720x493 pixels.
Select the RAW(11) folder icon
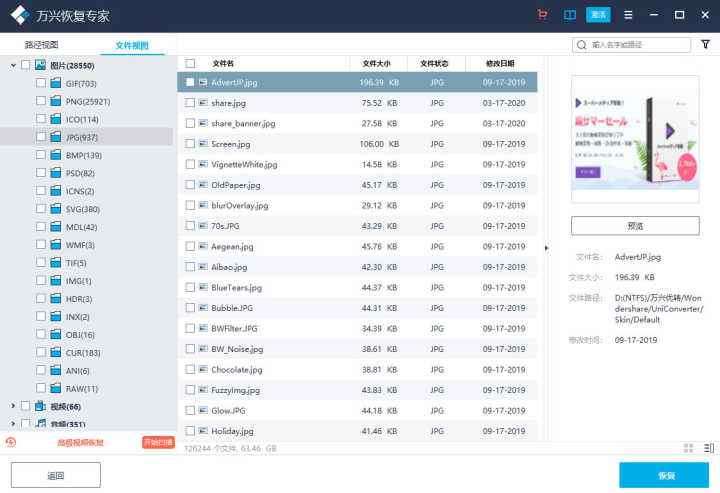click(56, 388)
